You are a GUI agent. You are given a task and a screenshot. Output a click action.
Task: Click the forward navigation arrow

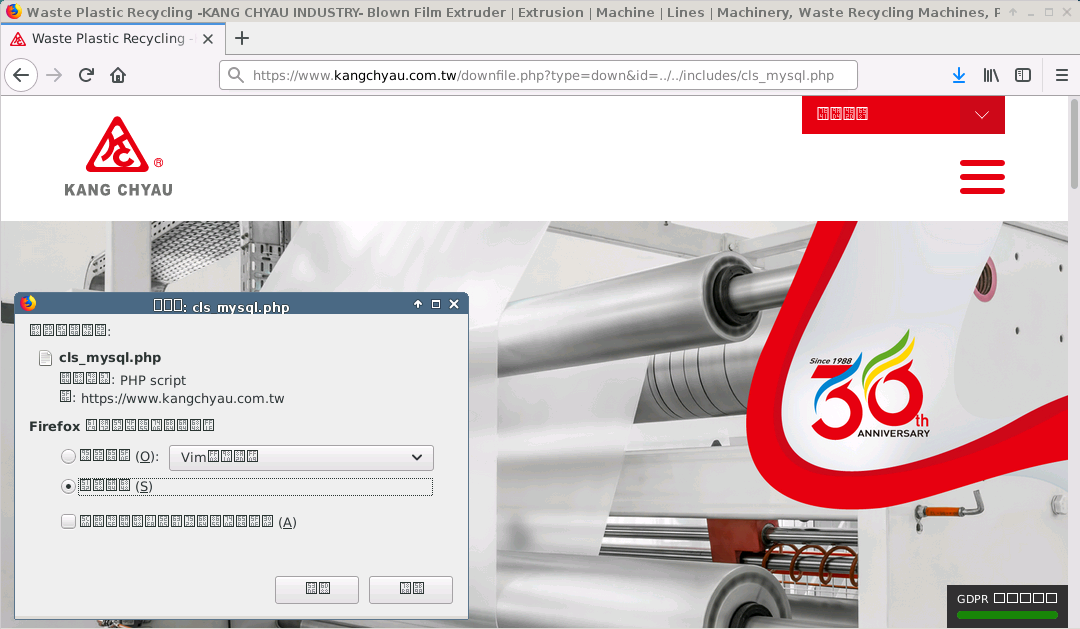coord(54,75)
